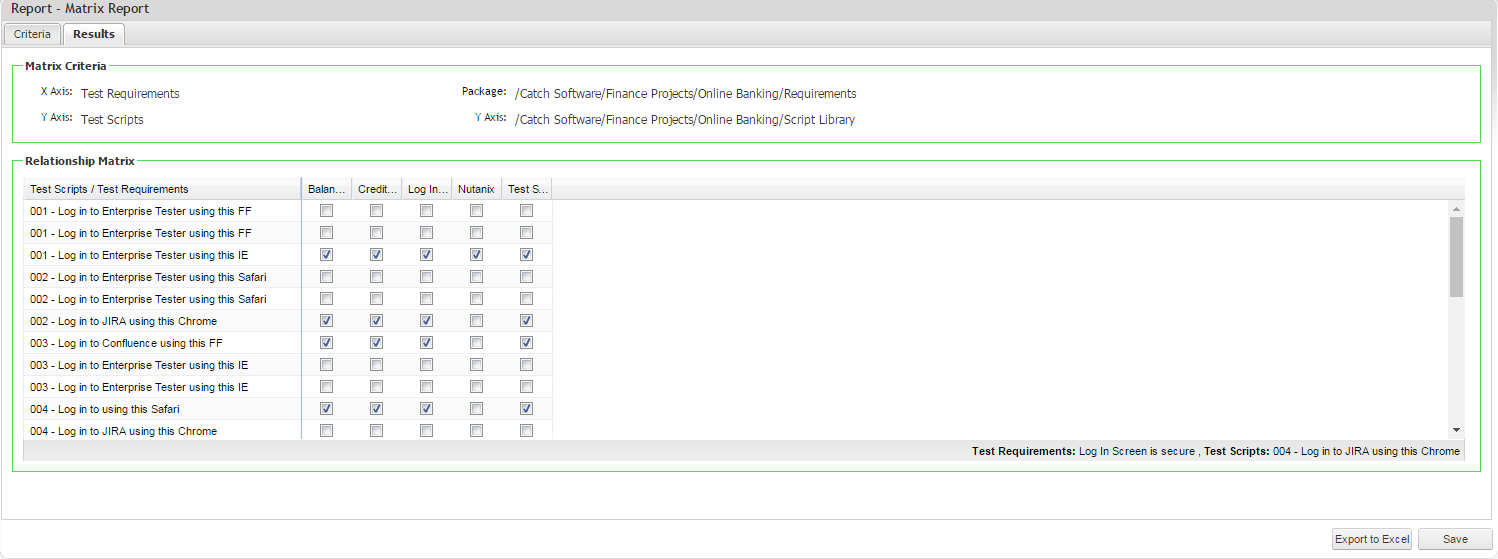
Task: Click the Export to Excel button
Action: point(1372,539)
